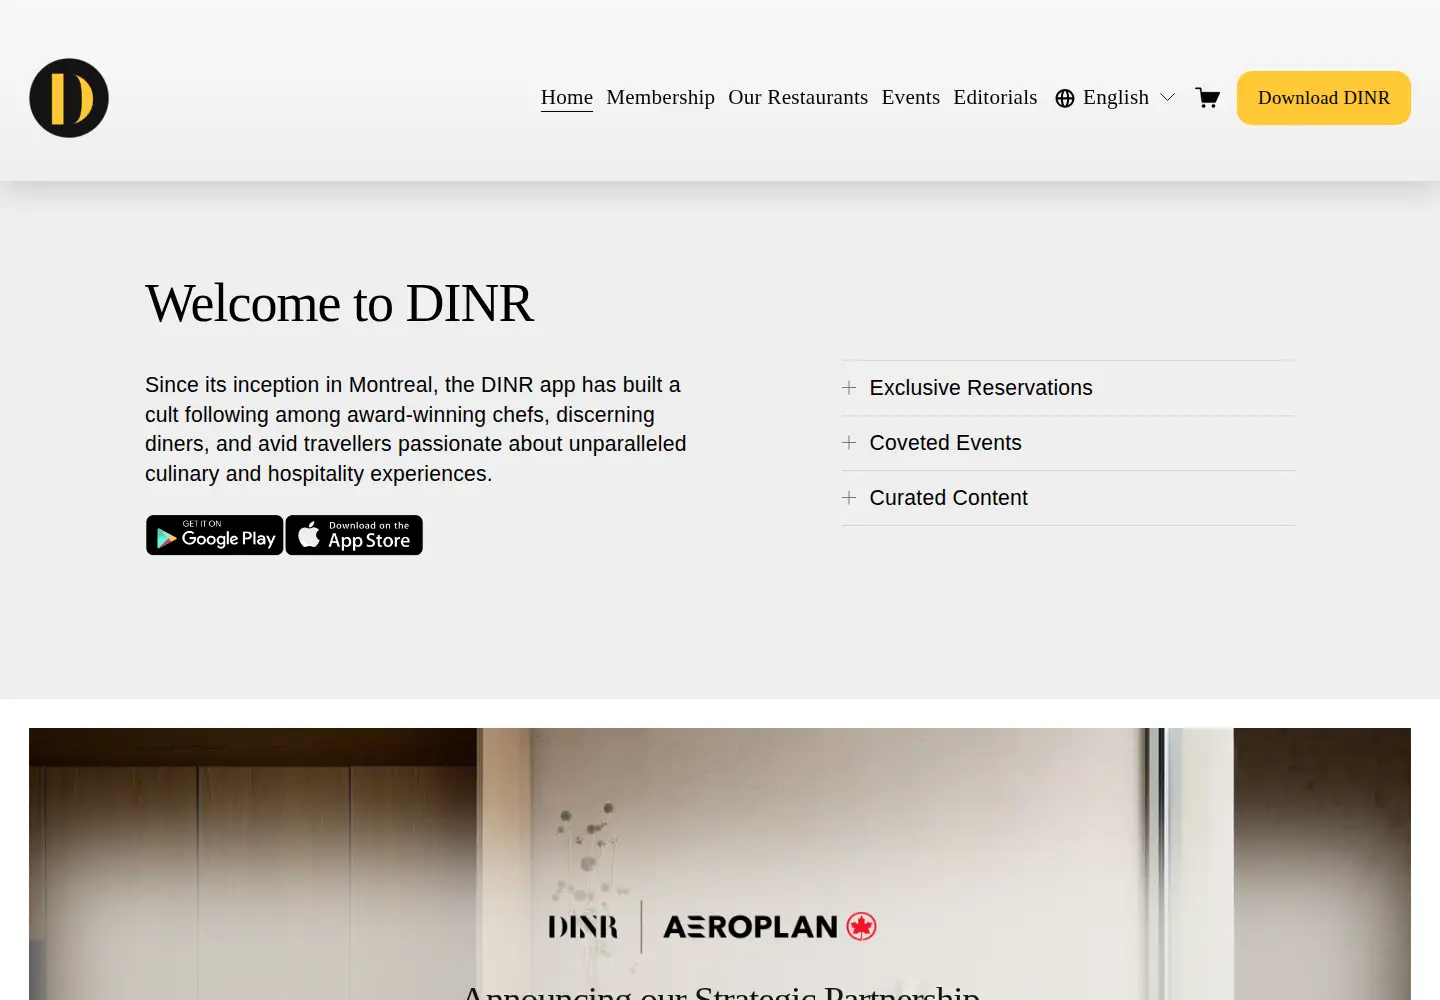Click the yellow Download DINR button
The image size is (1440, 1000).
[1324, 98]
